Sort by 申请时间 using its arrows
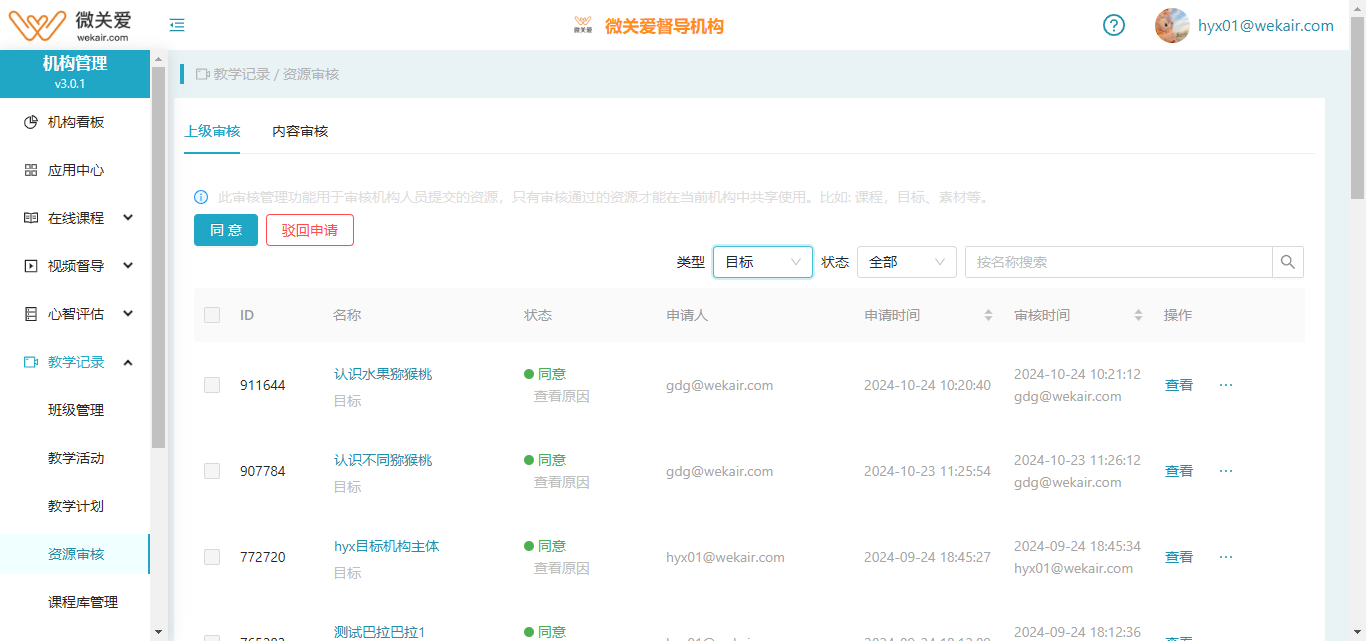This screenshot has height=641, width=1366. [988, 315]
